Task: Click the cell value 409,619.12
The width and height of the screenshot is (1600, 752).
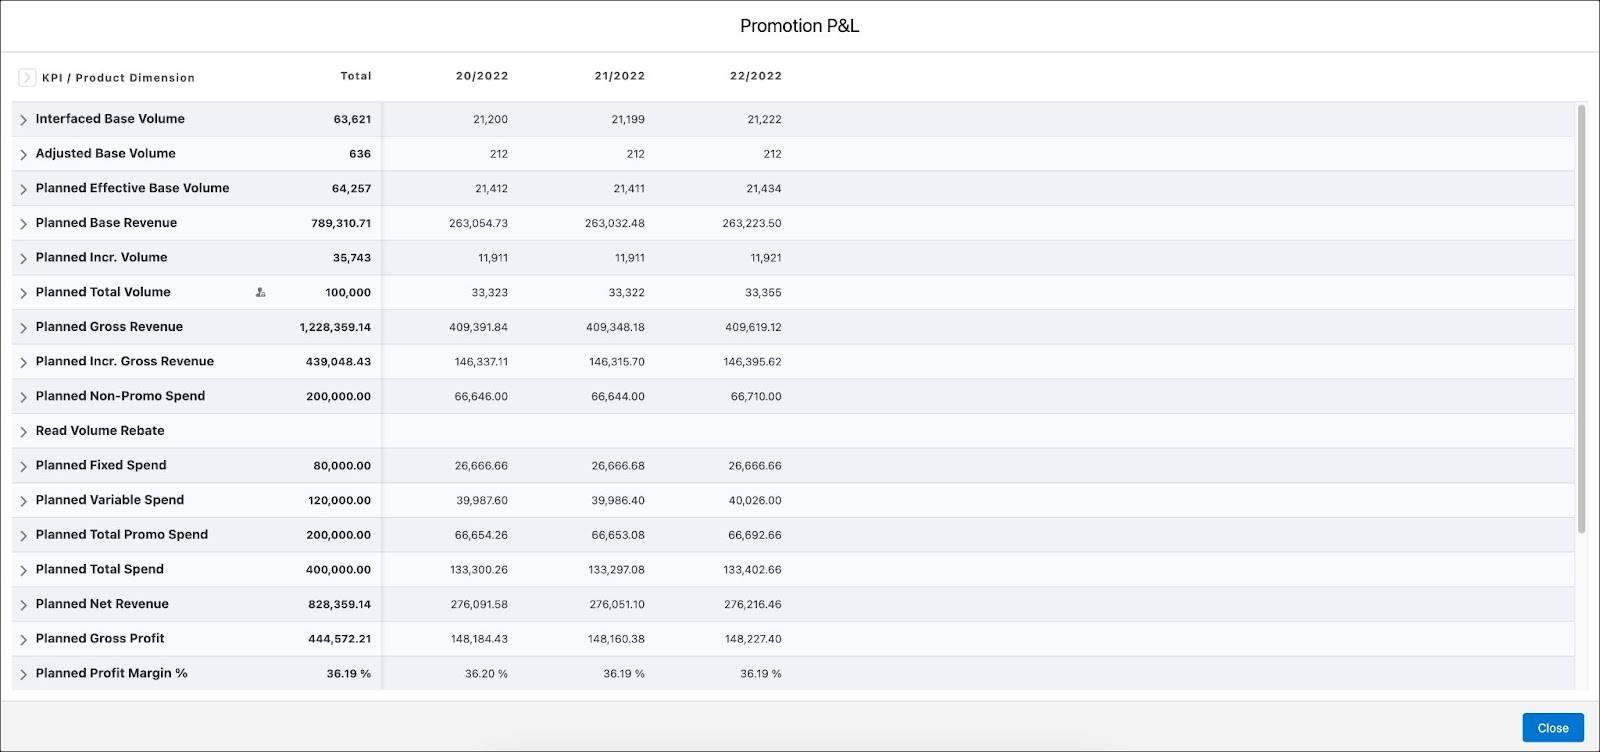Action: coord(753,327)
